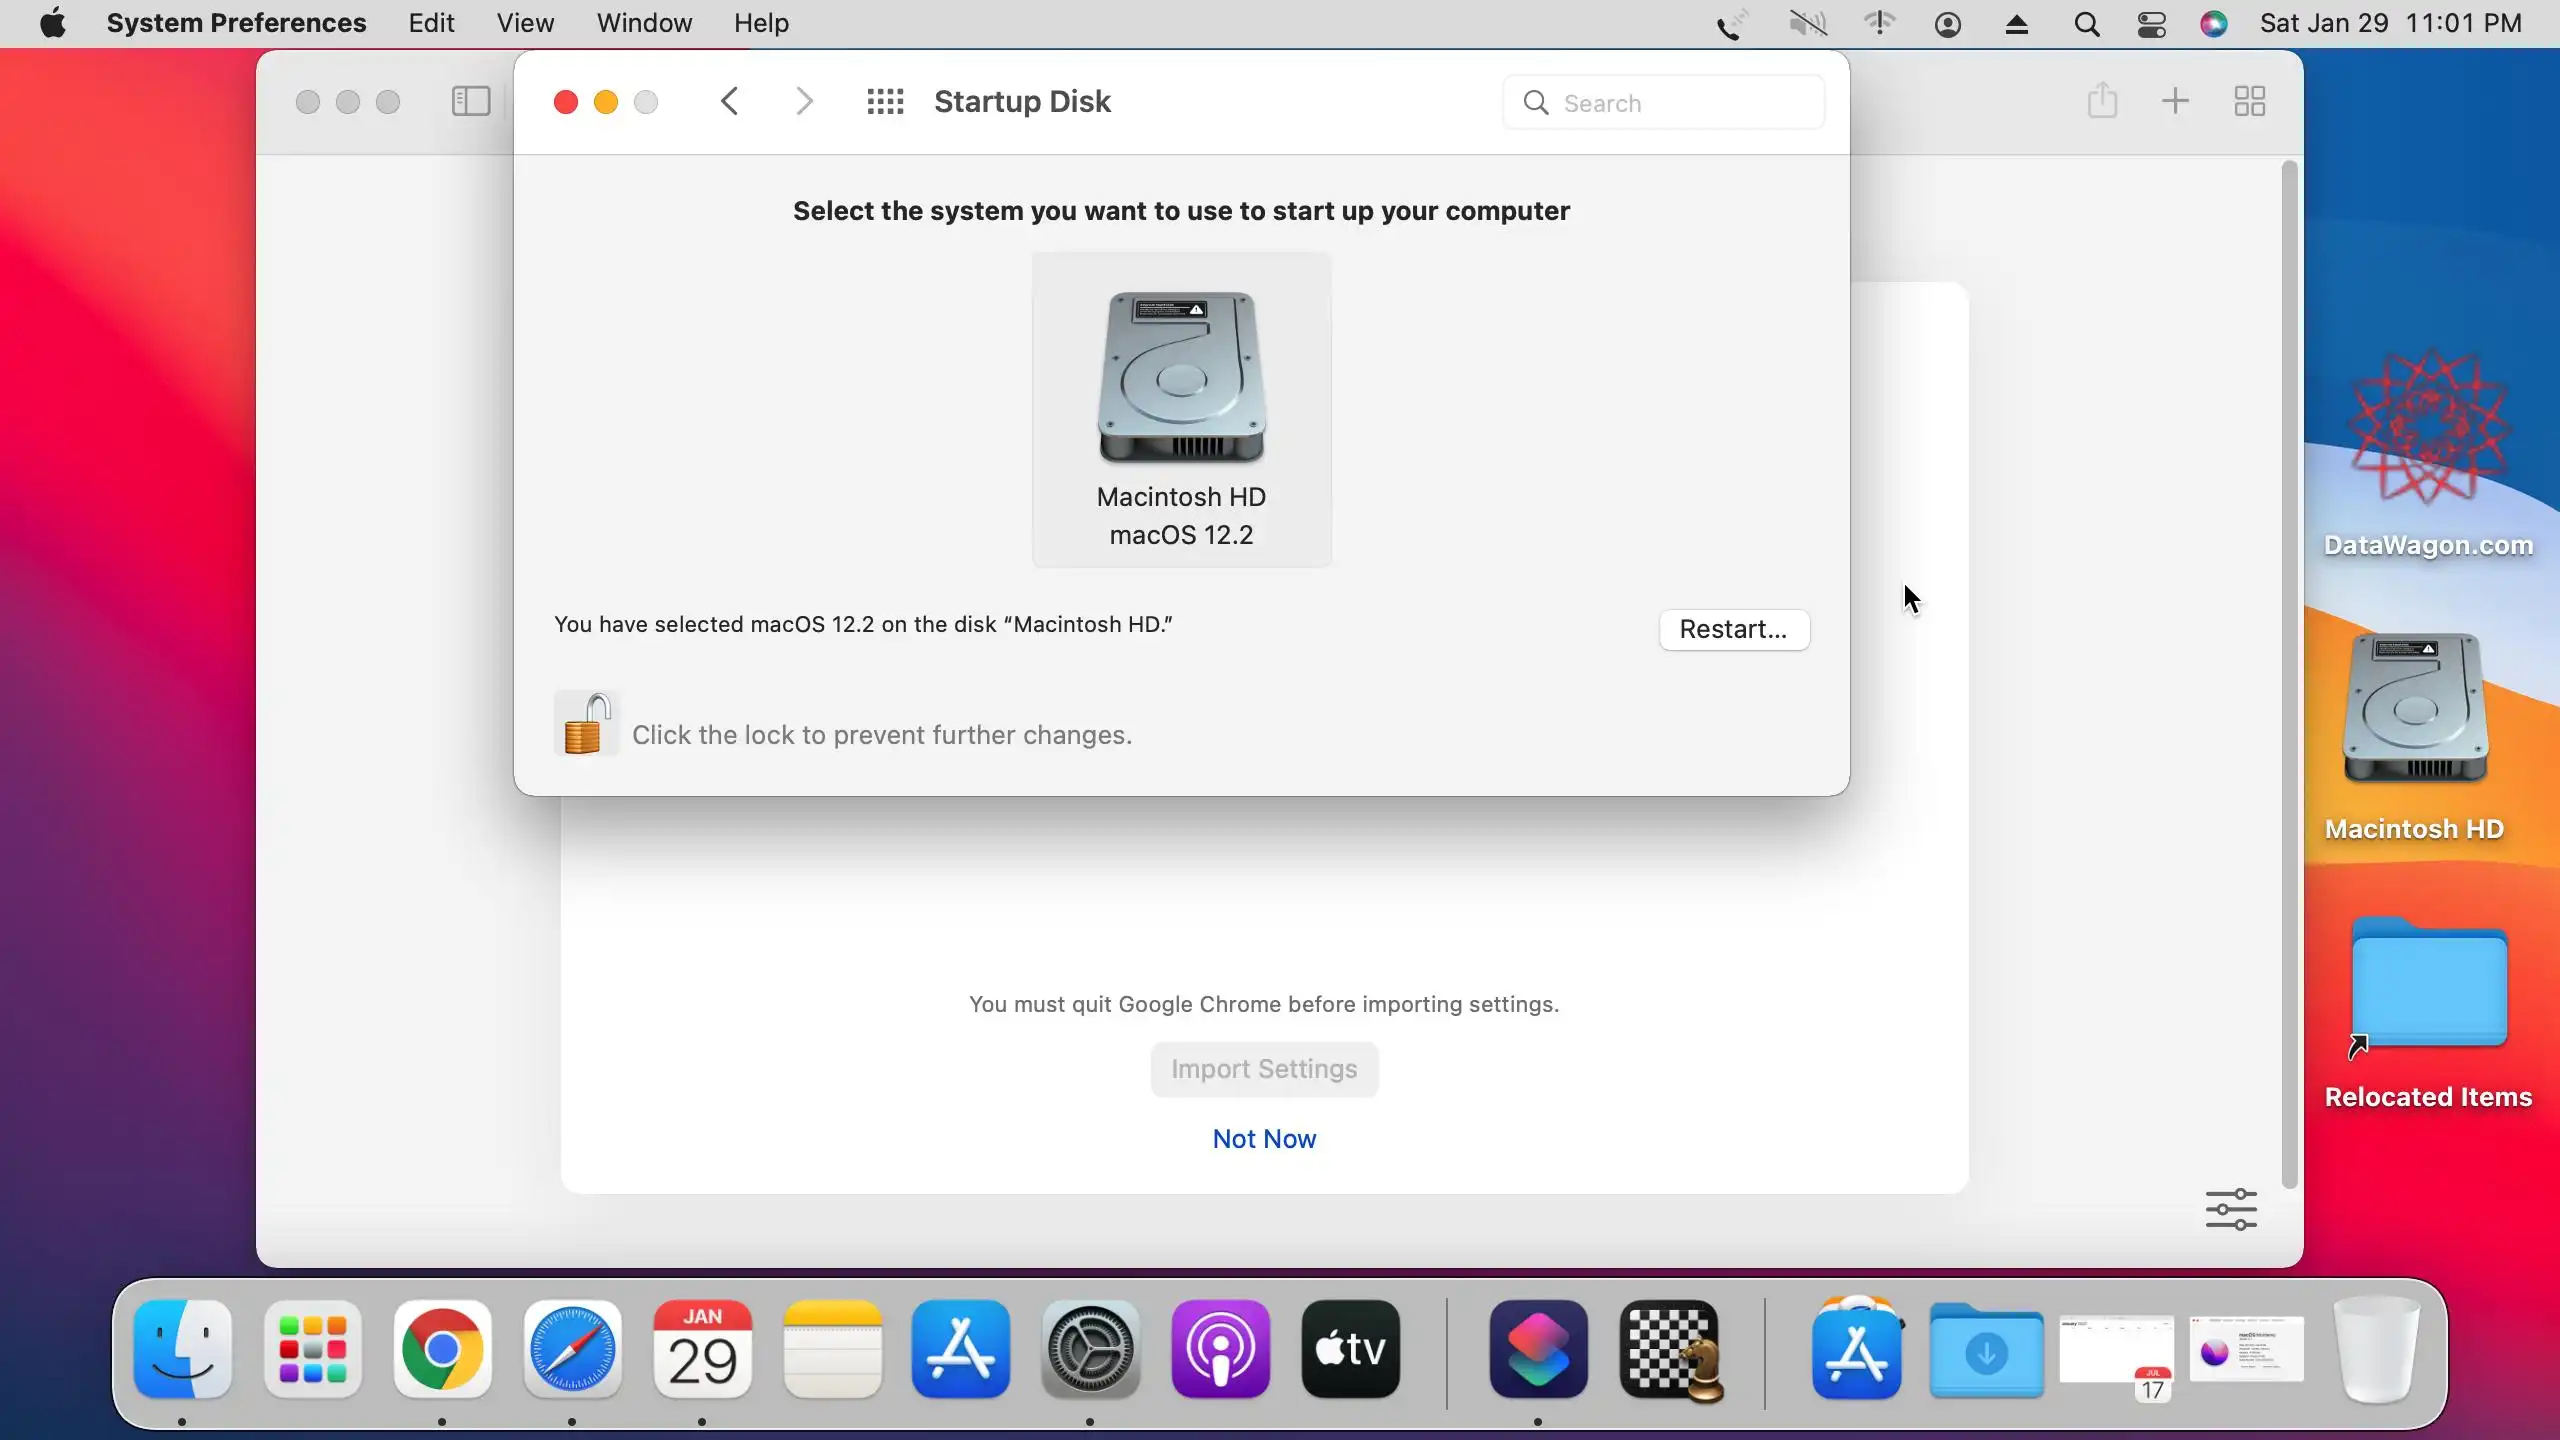This screenshot has width=2560, height=1440.
Task: Go back in System Preferences
Action: click(730, 102)
